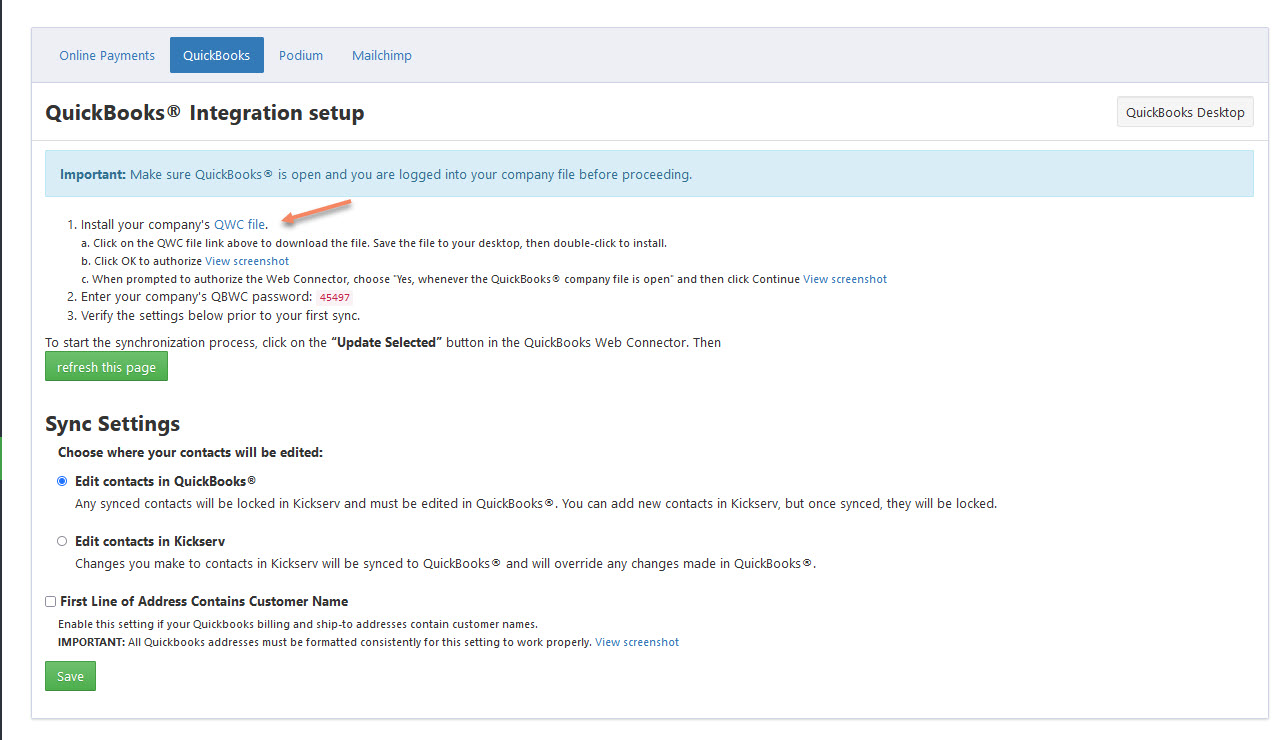
Task: Click the 'Update Selected' bold text
Action: (x=387, y=342)
